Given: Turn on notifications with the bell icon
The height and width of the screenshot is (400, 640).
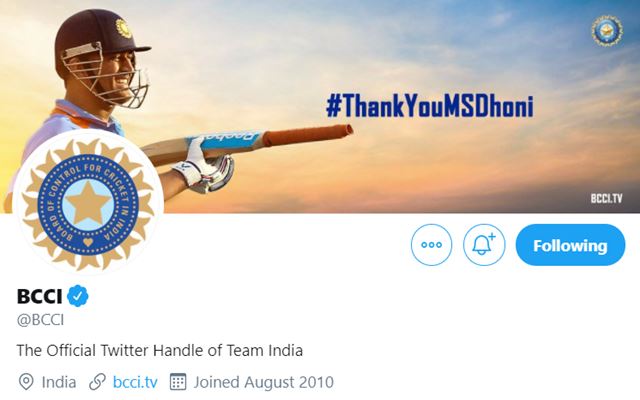Looking at the screenshot, I should pos(484,245).
